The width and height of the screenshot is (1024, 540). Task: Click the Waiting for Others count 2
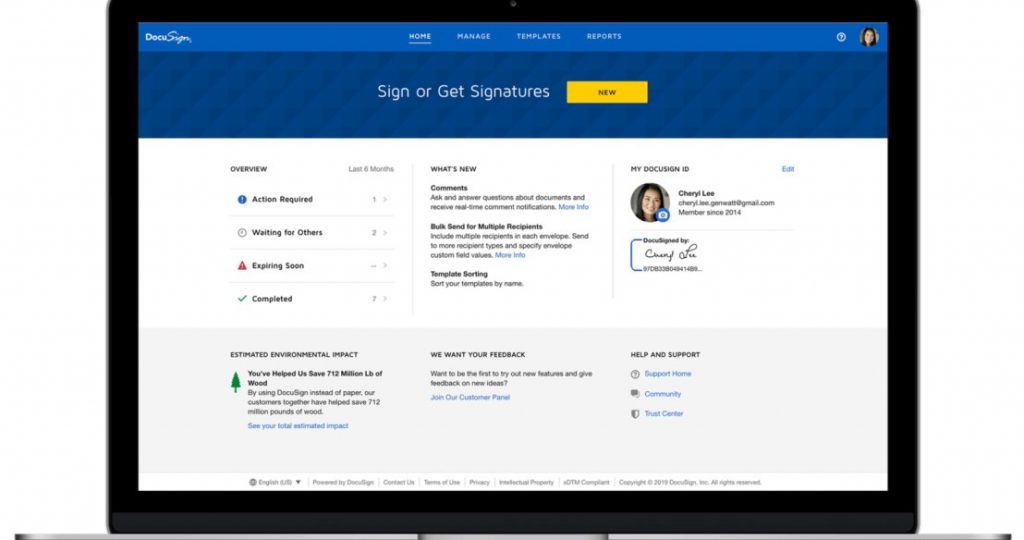(x=374, y=232)
